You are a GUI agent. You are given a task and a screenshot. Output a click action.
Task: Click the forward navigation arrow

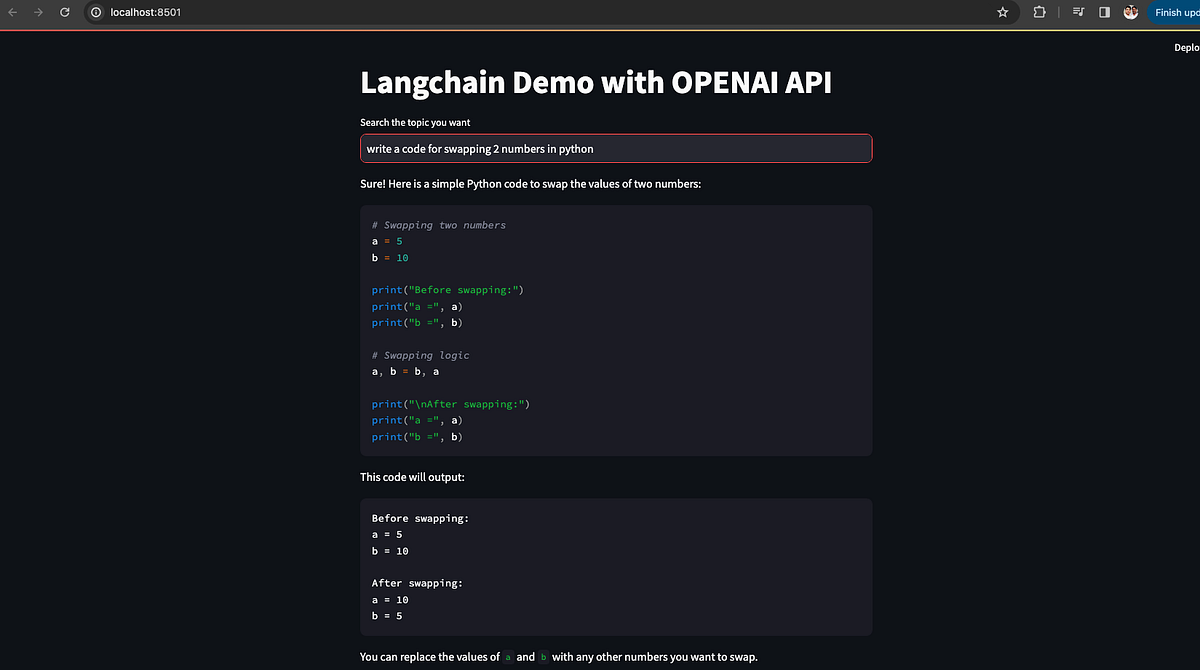38,12
